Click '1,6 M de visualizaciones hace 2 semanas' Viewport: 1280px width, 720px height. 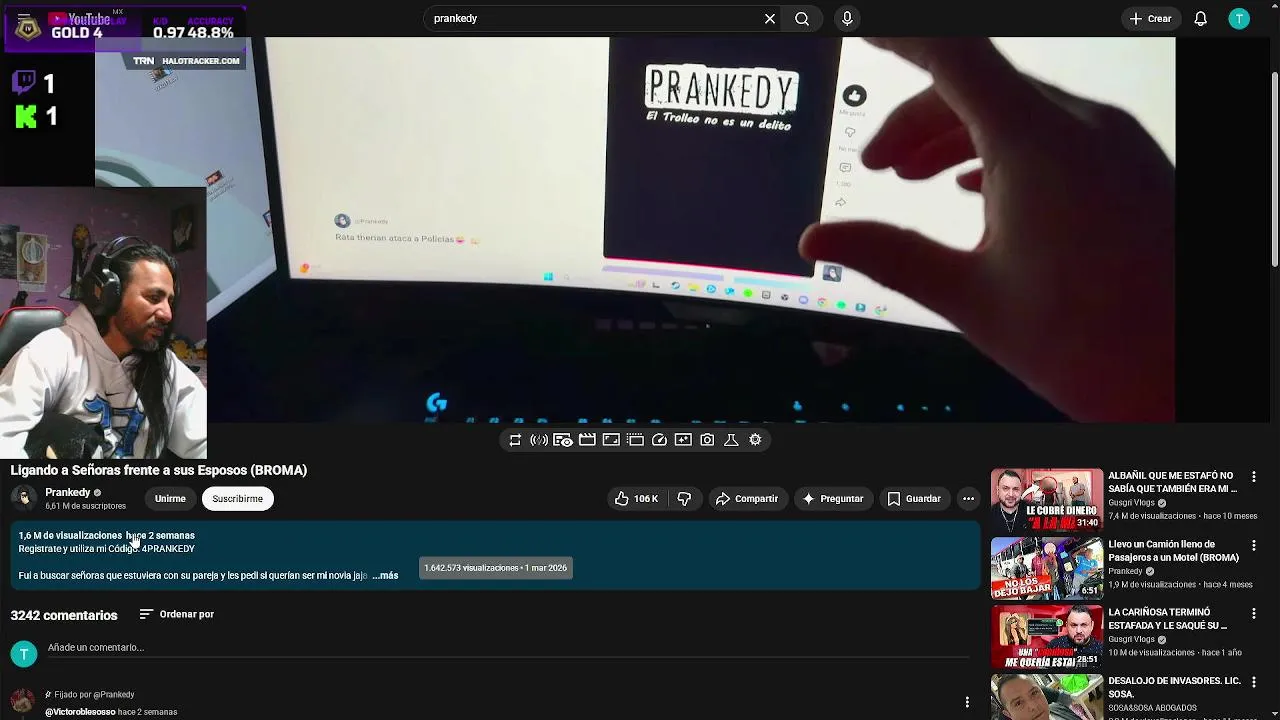[x=107, y=535]
